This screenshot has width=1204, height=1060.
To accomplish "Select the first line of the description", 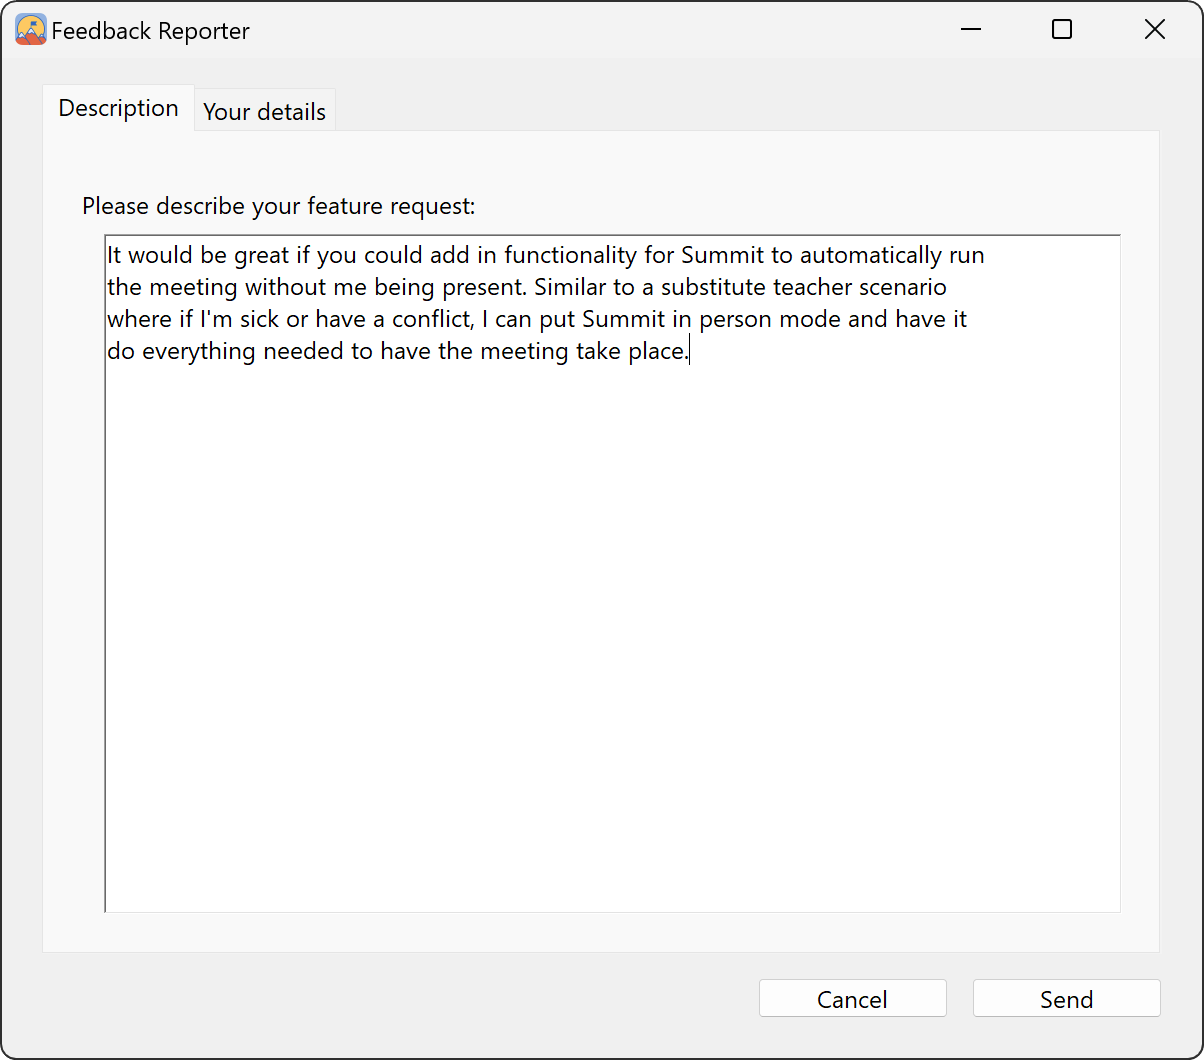I will (x=545, y=255).
